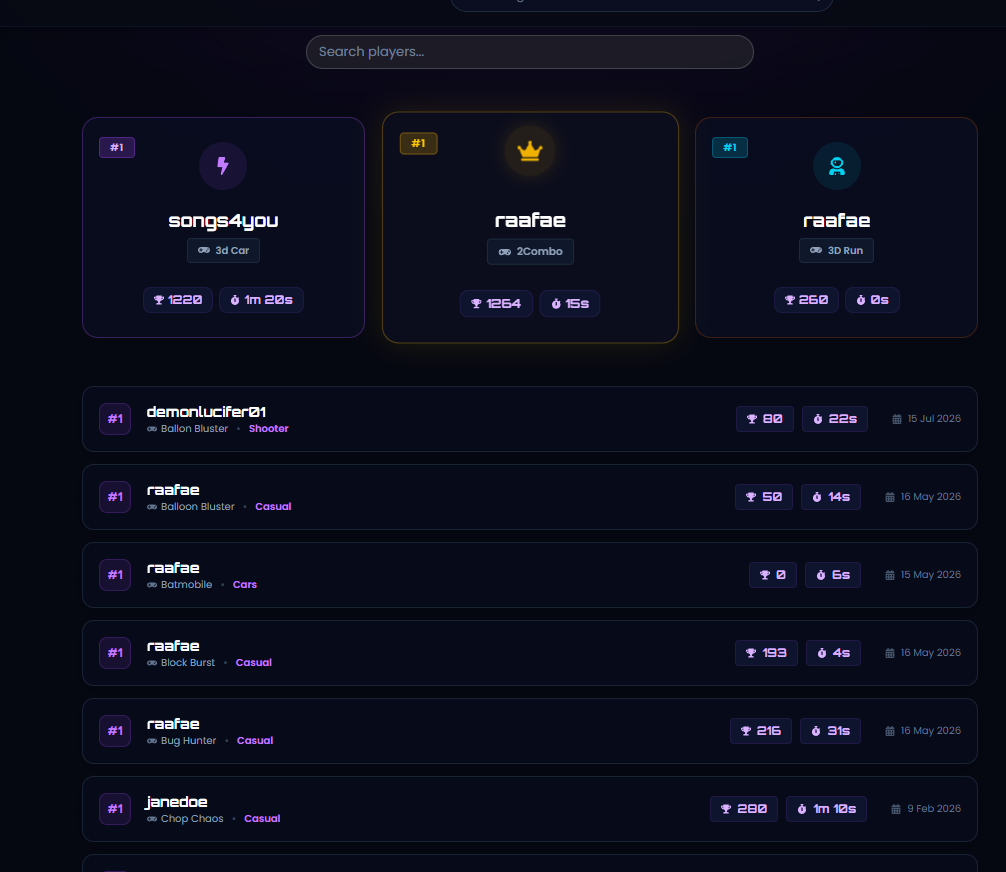1006x872 pixels.
Task: Click the Casual label in Block Burst row
Action: point(253,663)
